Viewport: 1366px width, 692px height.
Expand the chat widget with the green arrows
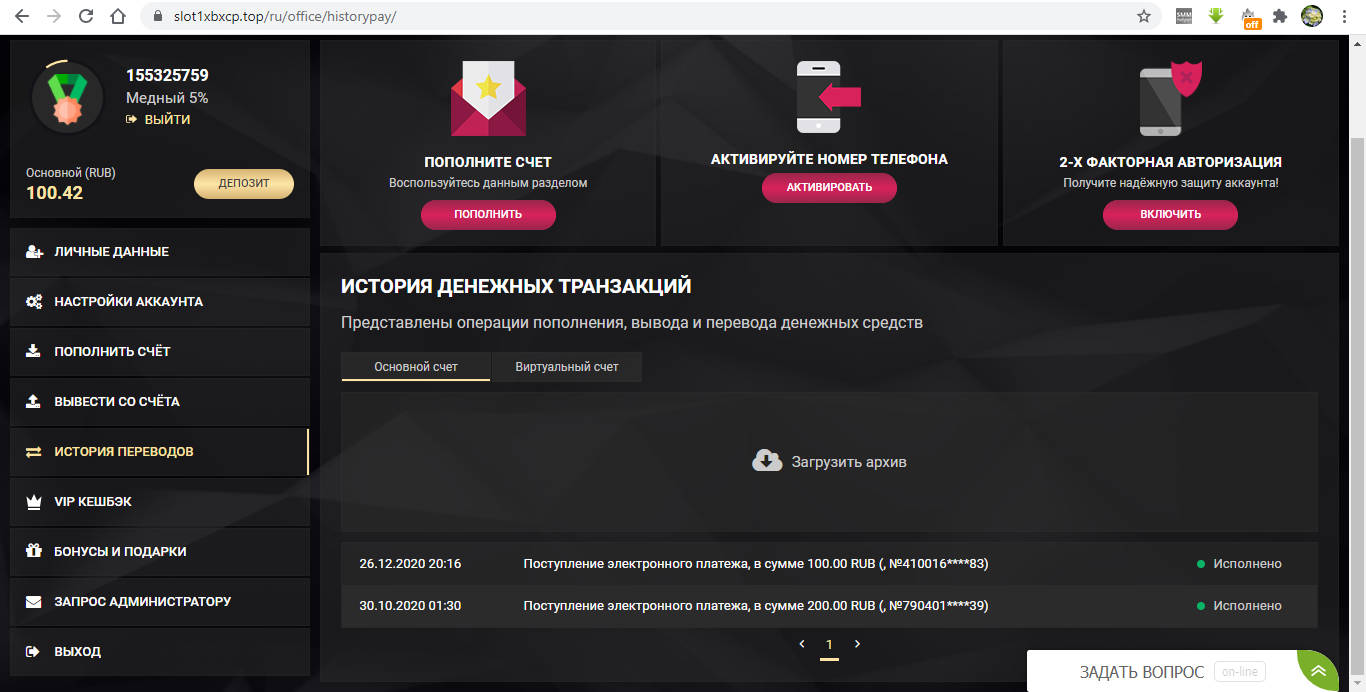point(1319,671)
